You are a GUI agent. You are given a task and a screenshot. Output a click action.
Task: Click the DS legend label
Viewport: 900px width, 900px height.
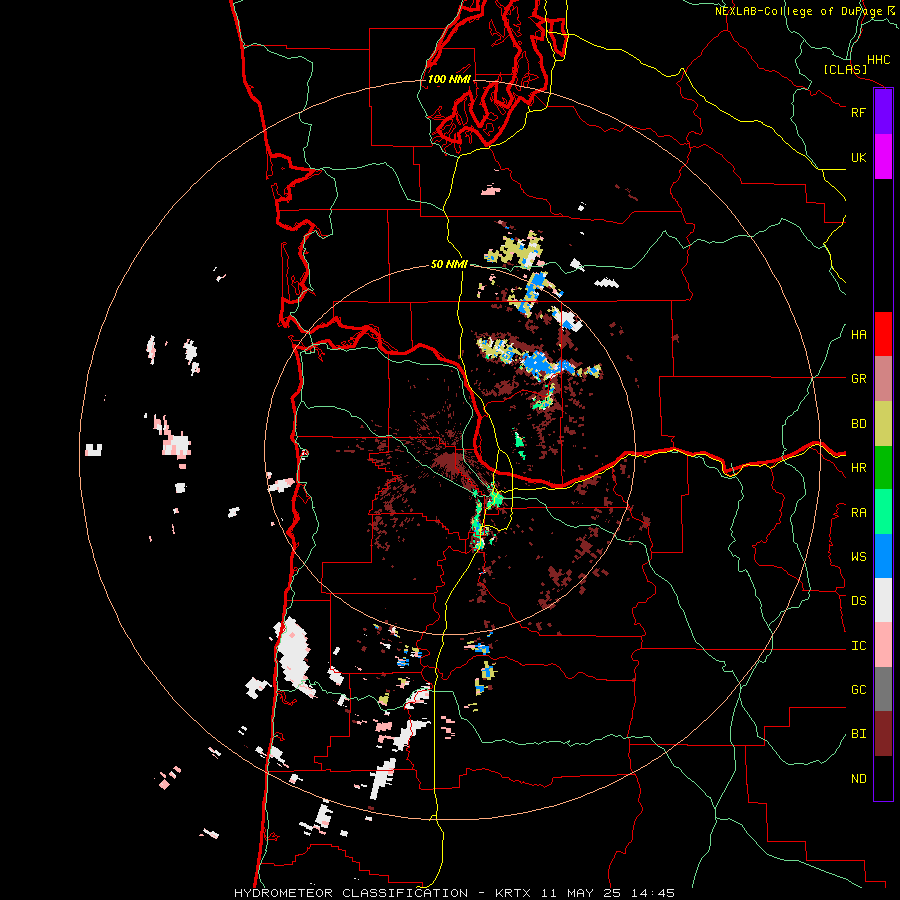tap(858, 601)
